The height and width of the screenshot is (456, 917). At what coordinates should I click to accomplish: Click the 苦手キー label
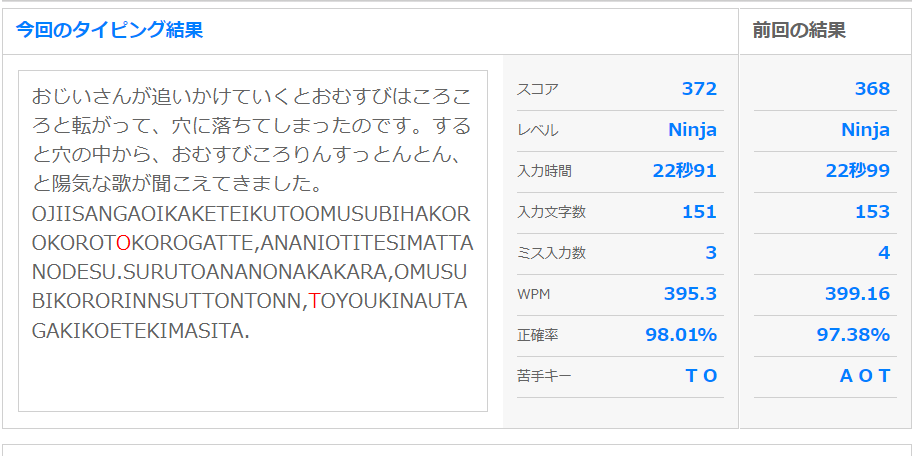click(x=544, y=376)
